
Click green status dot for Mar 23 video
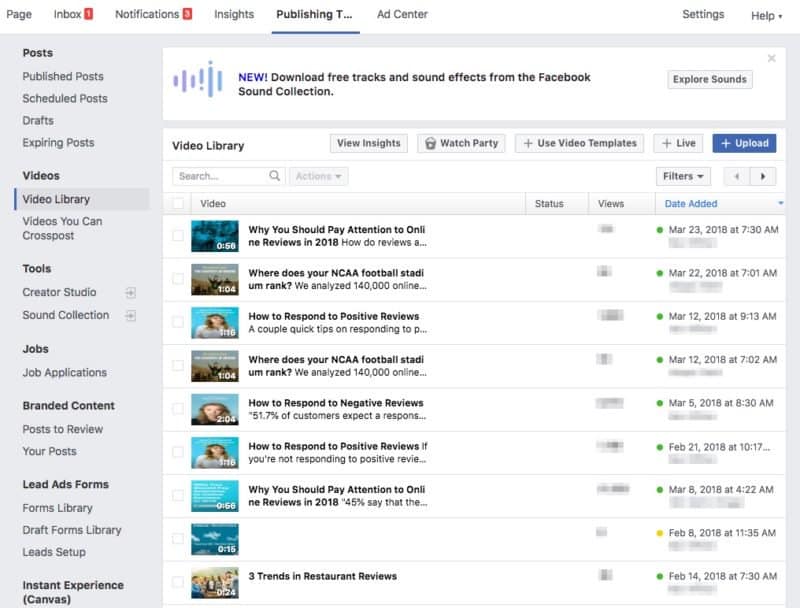660,230
